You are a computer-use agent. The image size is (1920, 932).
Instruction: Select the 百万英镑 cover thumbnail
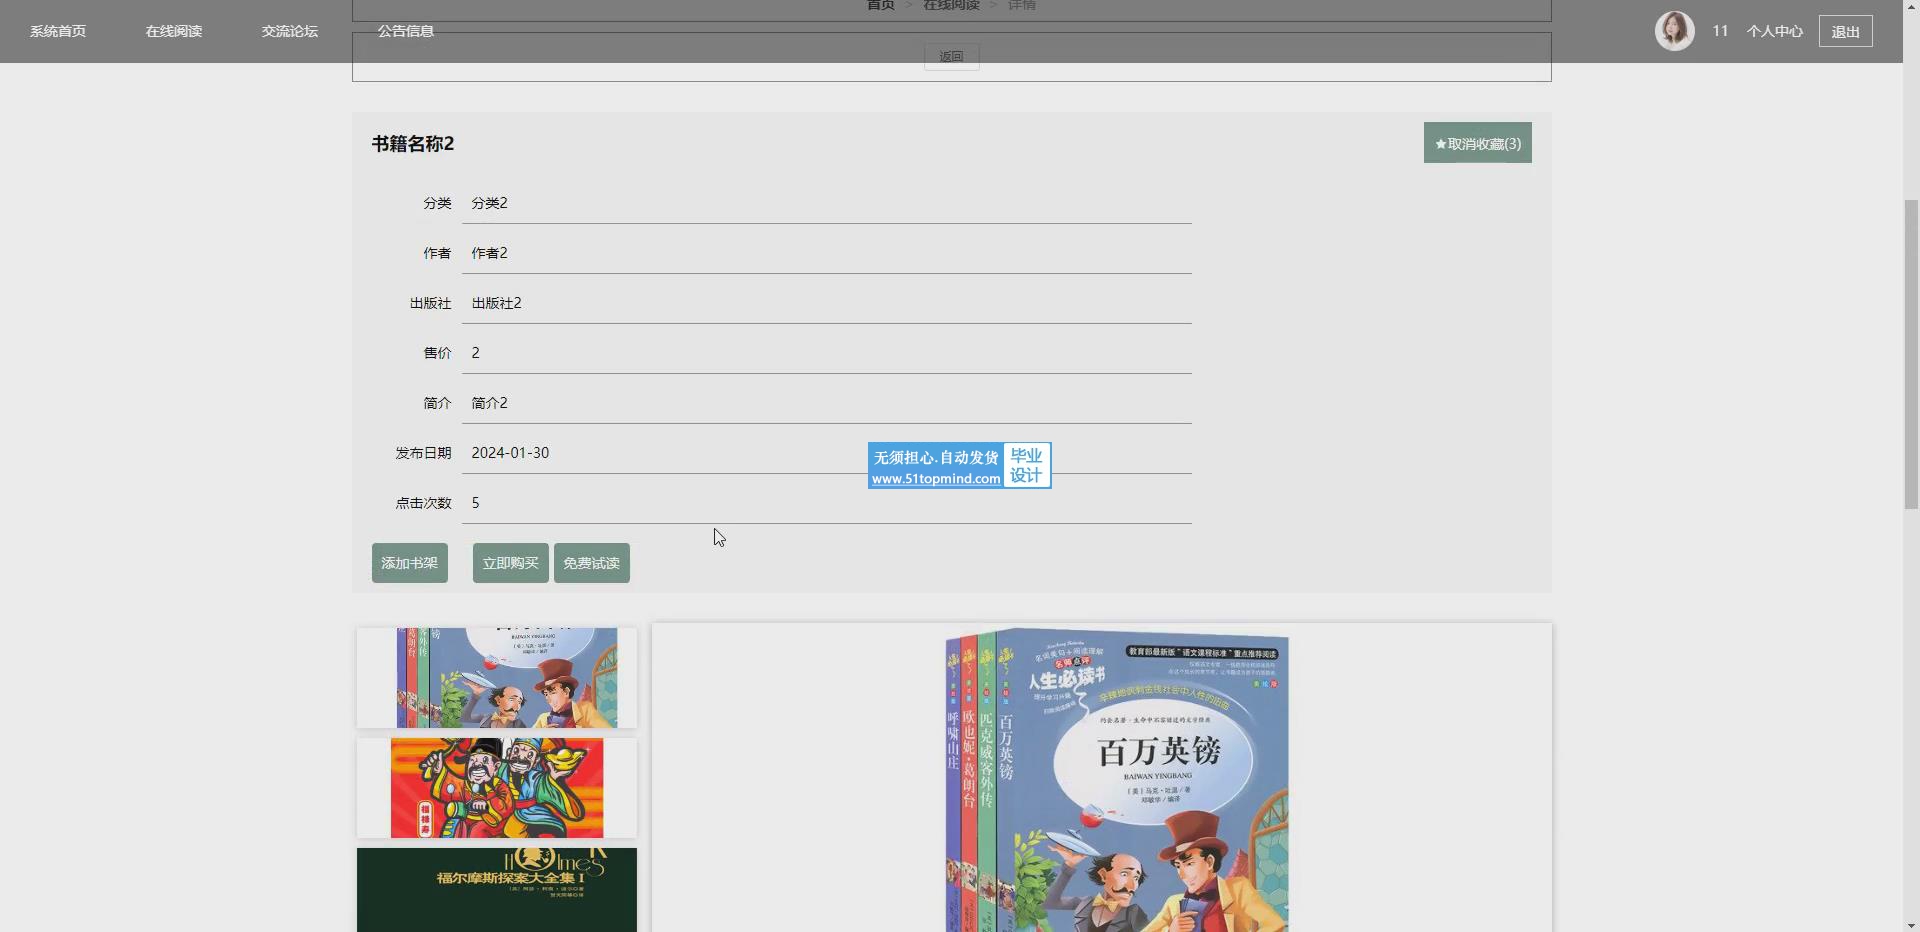(497, 678)
